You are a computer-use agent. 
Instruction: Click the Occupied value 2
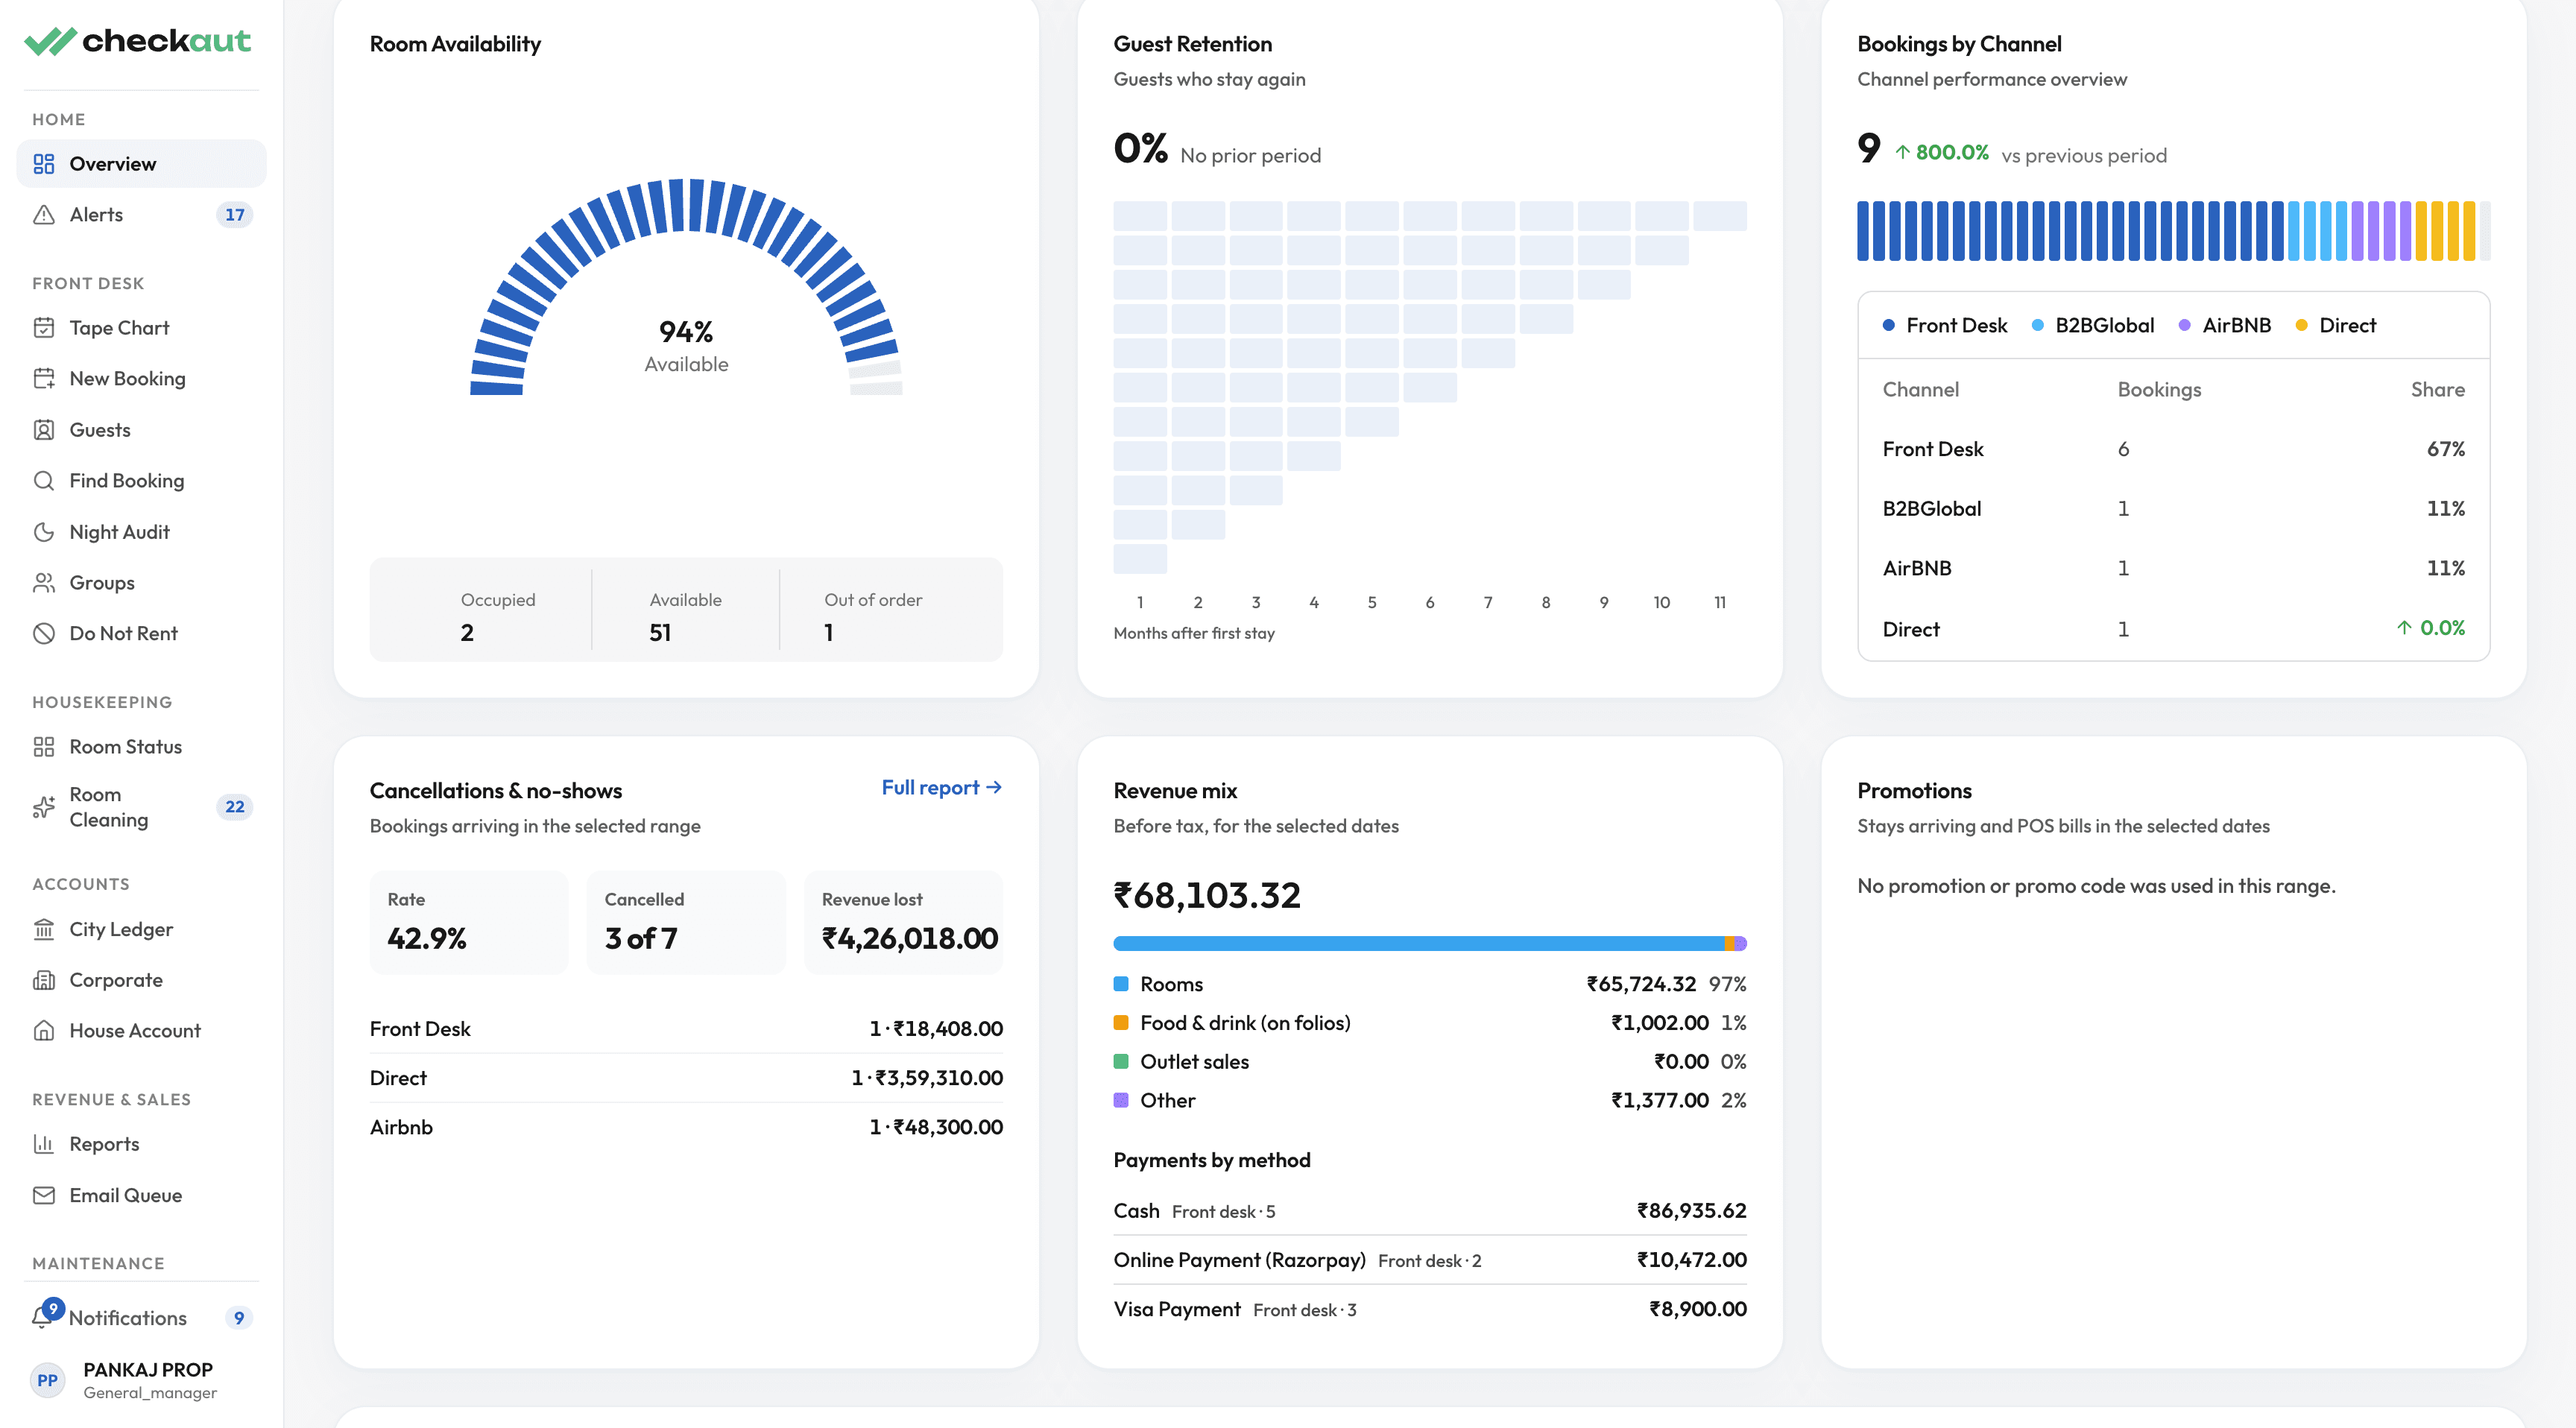pyautogui.click(x=467, y=633)
